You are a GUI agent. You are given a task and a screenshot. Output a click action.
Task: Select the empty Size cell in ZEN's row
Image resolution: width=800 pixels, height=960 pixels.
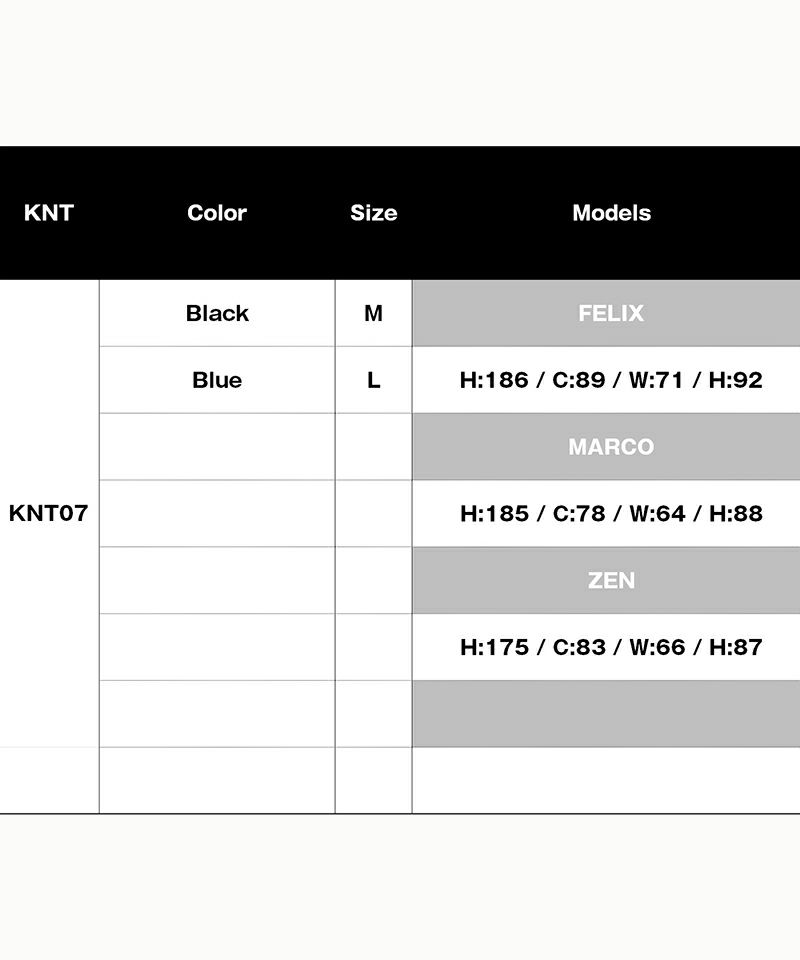(x=373, y=580)
